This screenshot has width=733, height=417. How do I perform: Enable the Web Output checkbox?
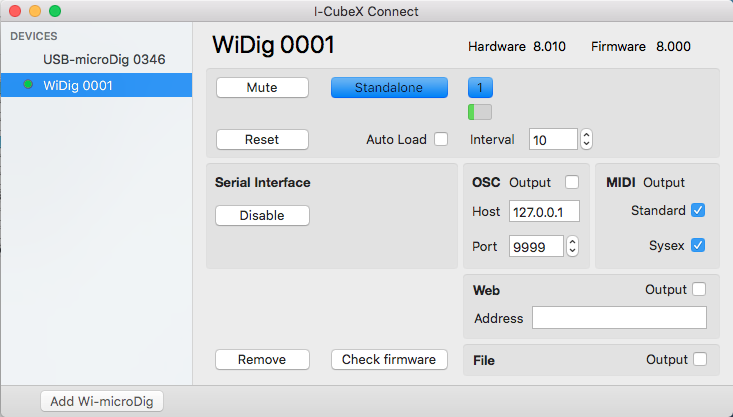pos(699,289)
